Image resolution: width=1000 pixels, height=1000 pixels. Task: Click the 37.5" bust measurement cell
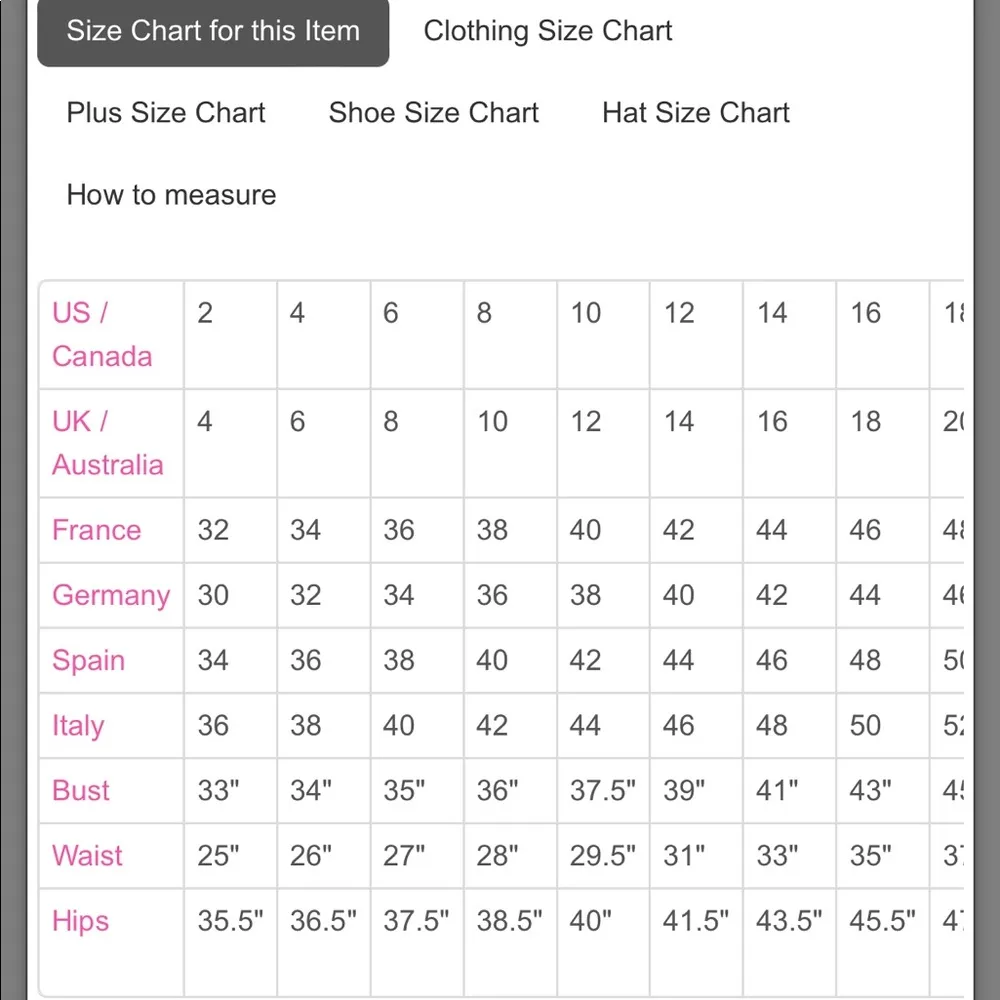coord(603,791)
